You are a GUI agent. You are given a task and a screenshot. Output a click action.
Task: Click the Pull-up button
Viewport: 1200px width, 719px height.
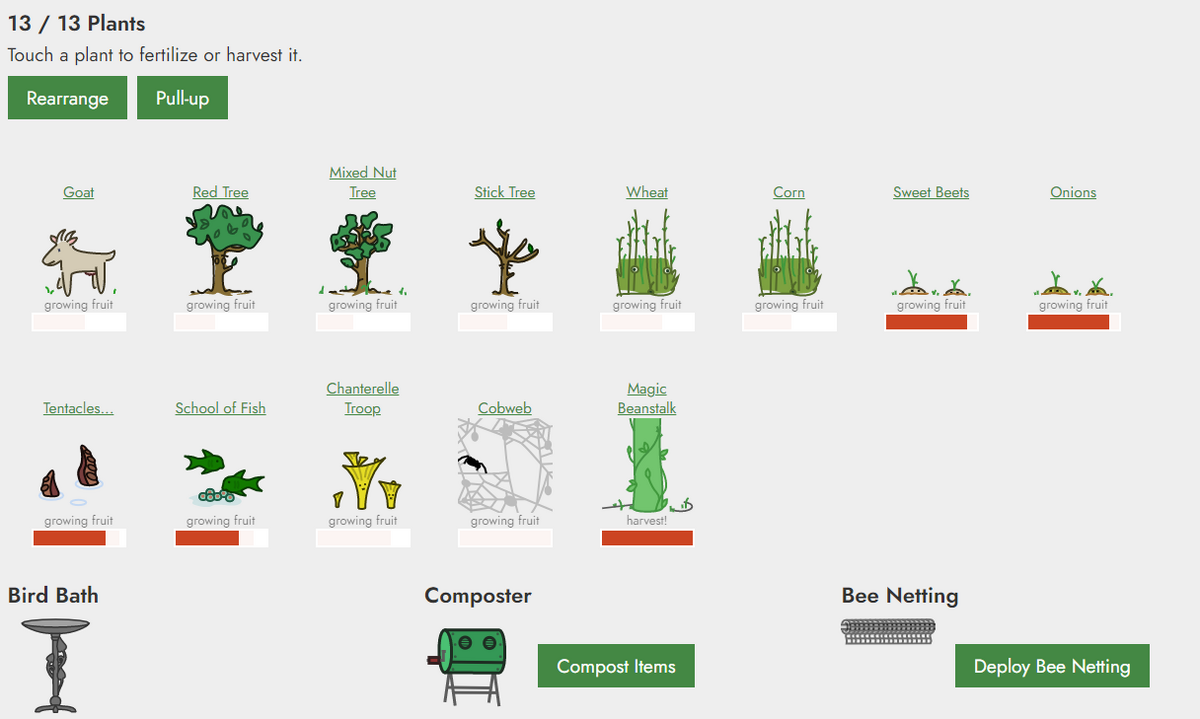click(182, 98)
